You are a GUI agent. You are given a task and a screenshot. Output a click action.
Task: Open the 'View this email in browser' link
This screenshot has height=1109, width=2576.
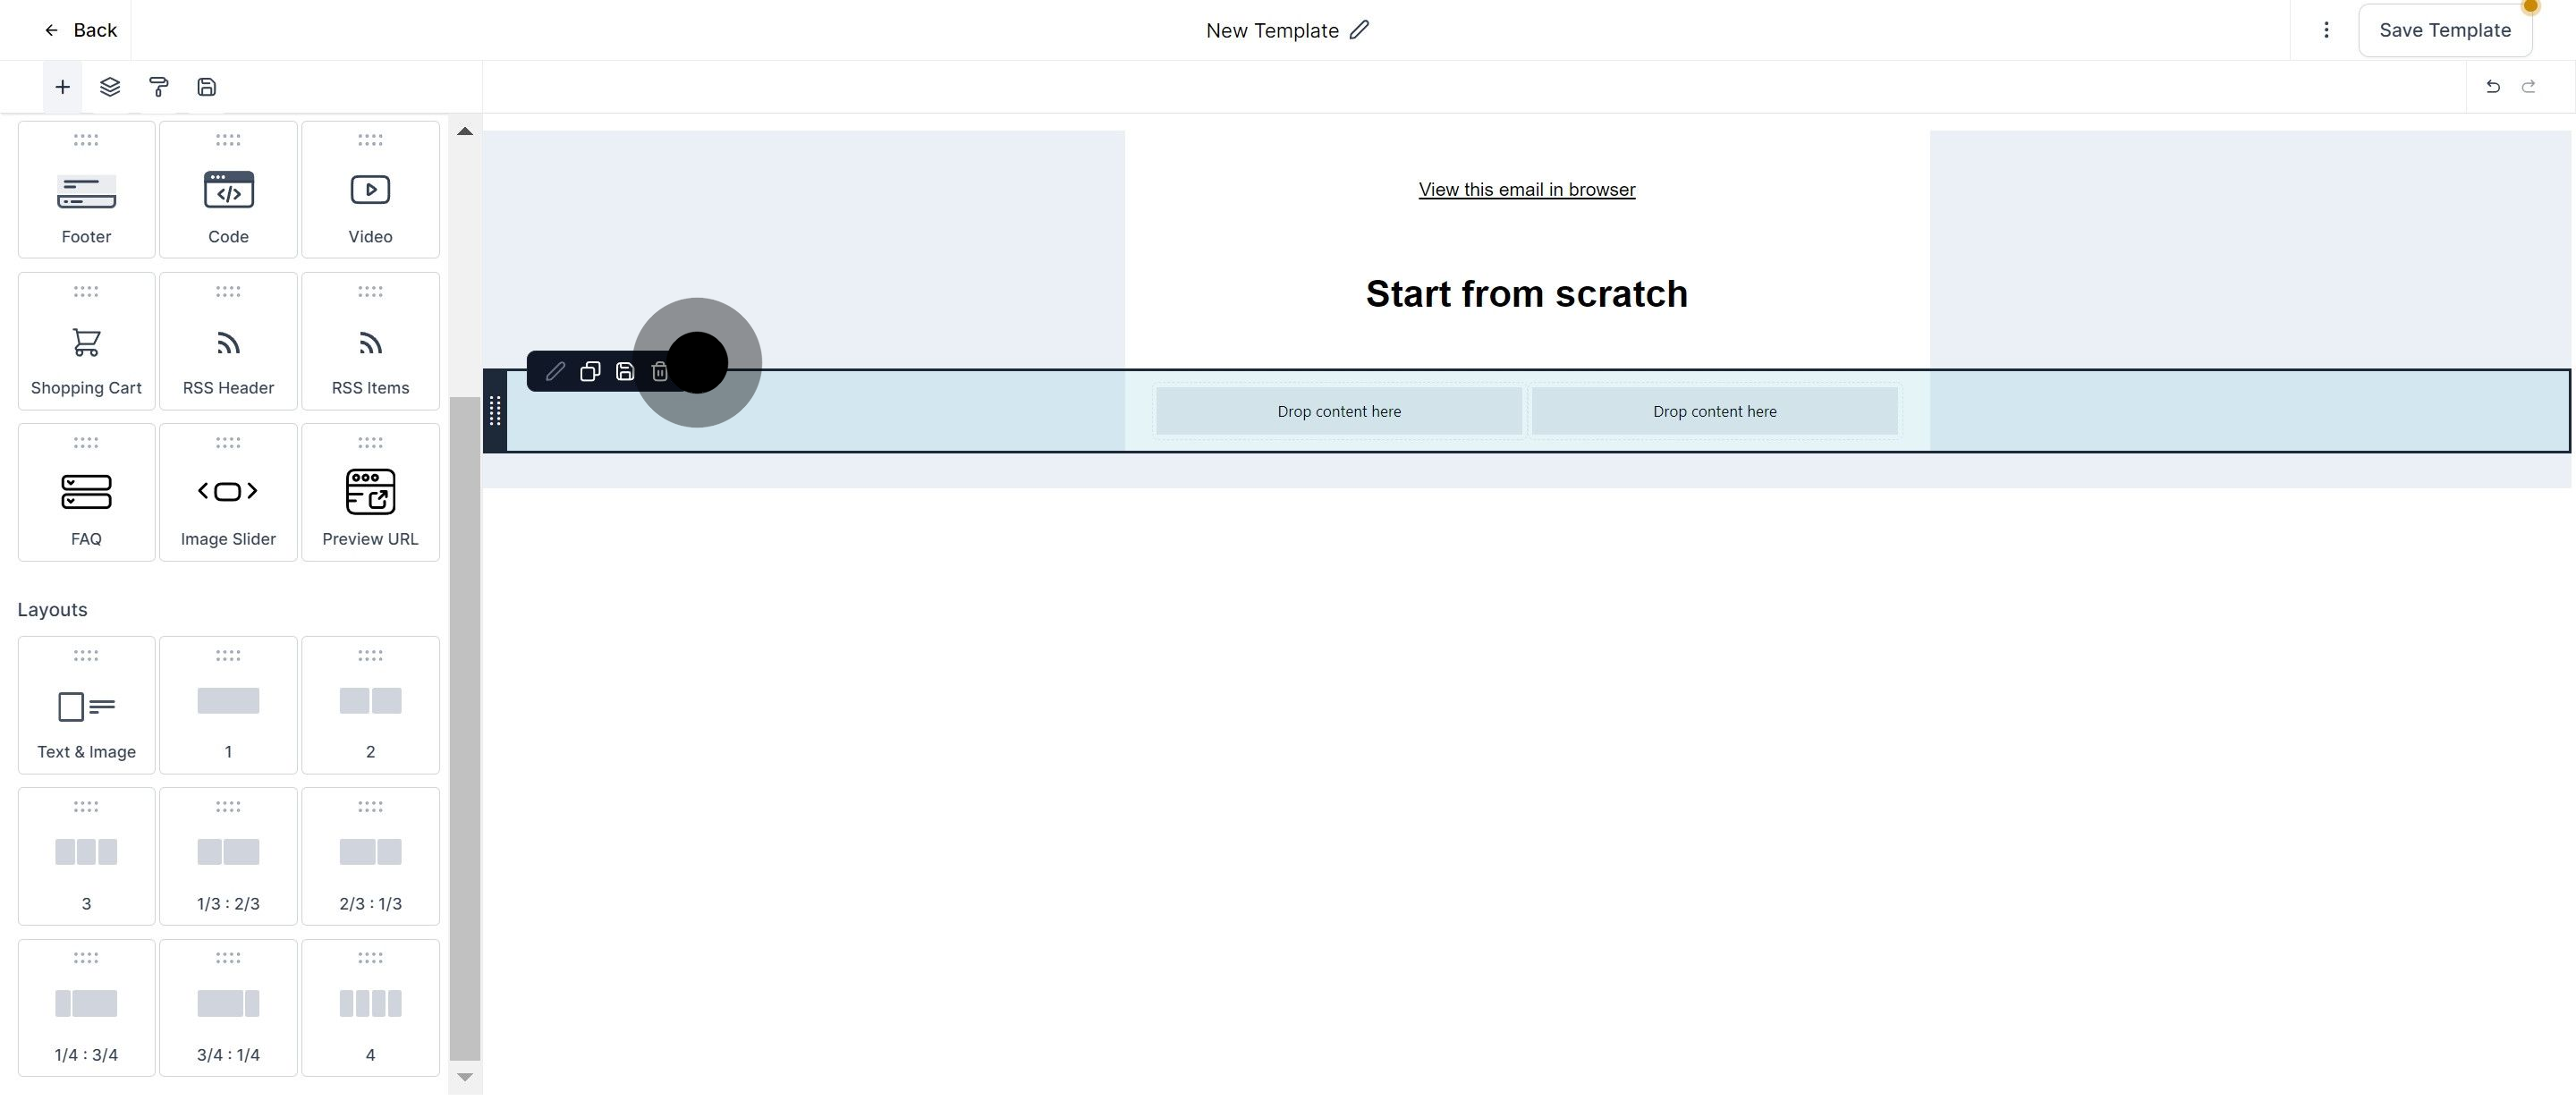pyautogui.click(x=1527, y=189)
